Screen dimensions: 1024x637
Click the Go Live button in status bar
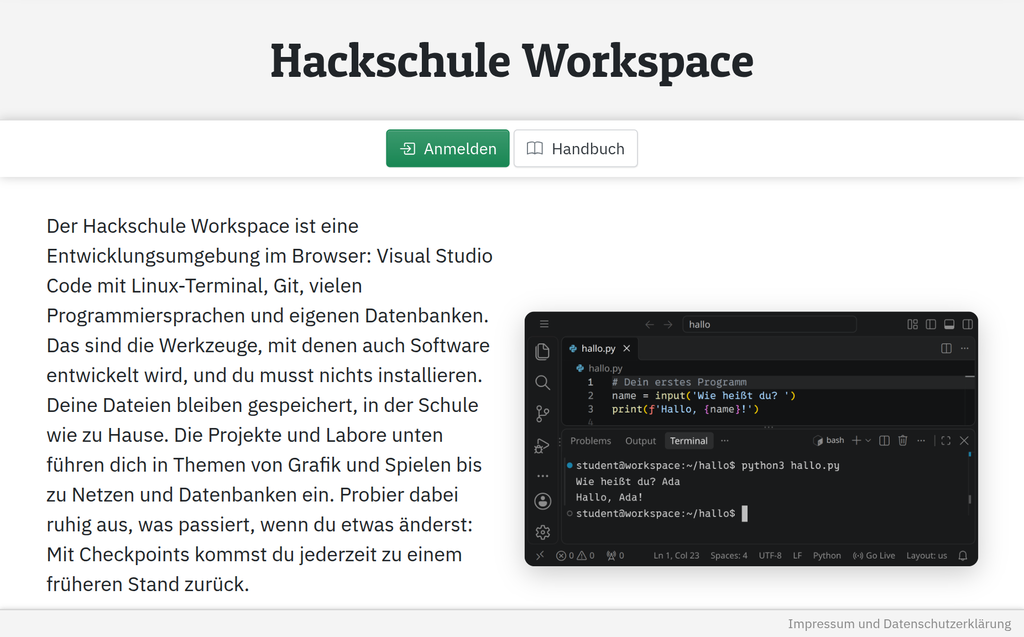pos(874,555)
